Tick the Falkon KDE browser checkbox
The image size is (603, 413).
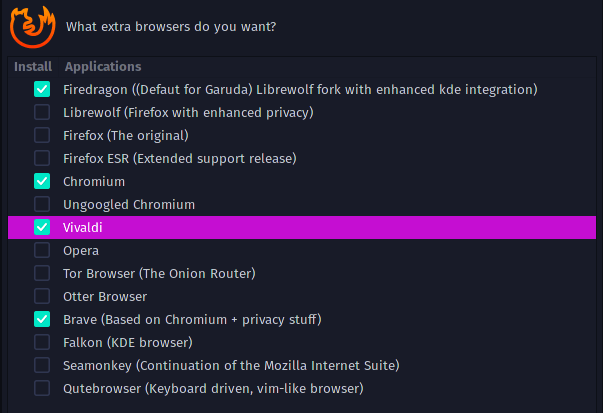tap(42, 342)
